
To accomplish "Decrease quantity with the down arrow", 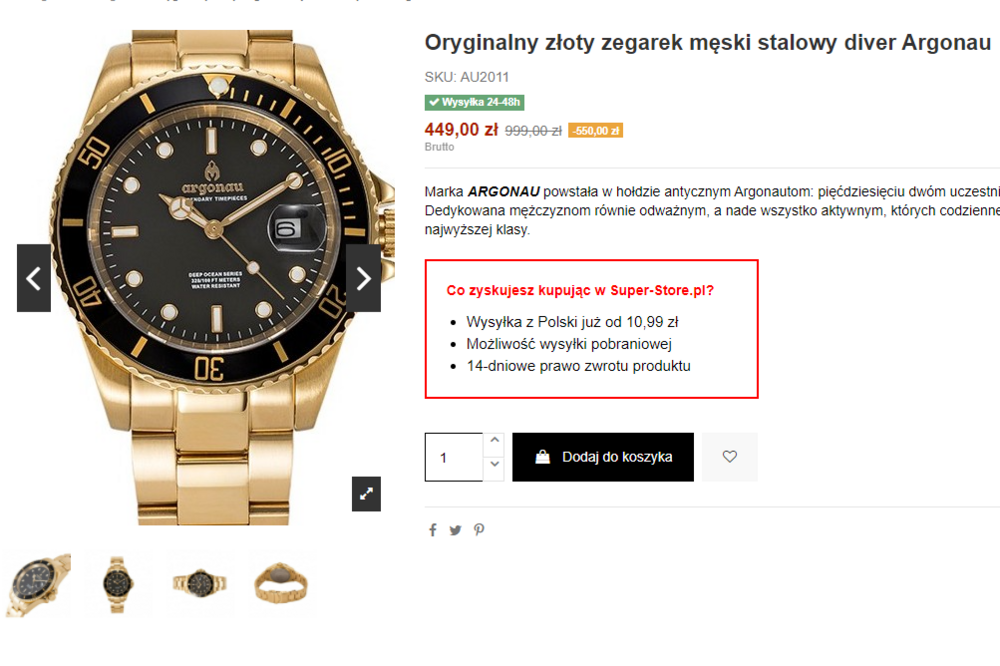I will (x=494, y=466).
